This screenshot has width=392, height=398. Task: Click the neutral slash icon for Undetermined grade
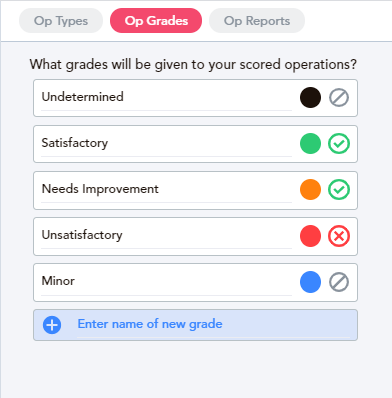pos(339,98)
